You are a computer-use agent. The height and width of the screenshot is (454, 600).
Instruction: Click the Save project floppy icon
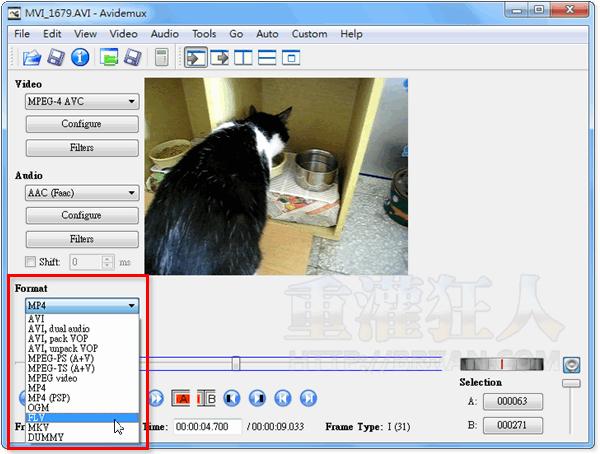coord(133,58)
